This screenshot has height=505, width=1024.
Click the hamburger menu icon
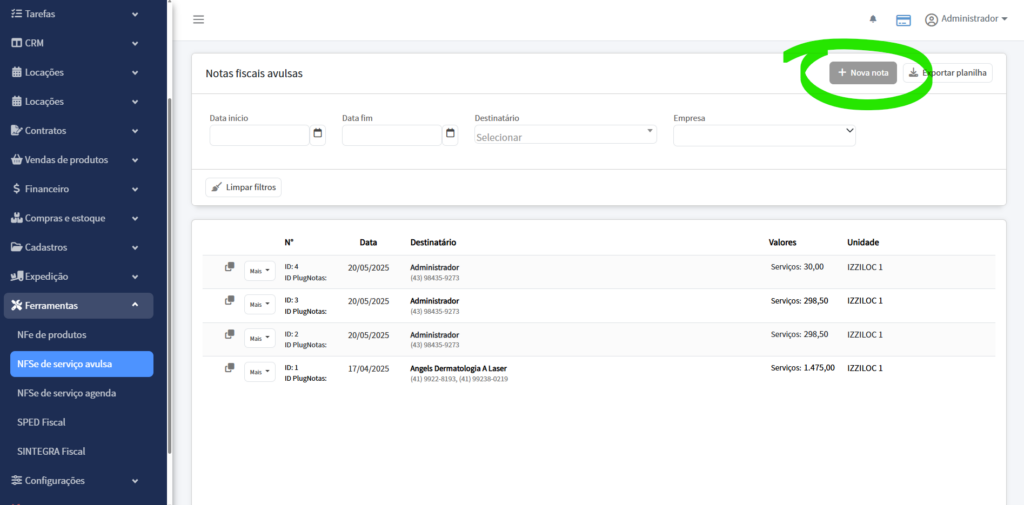tap(198, 20)
